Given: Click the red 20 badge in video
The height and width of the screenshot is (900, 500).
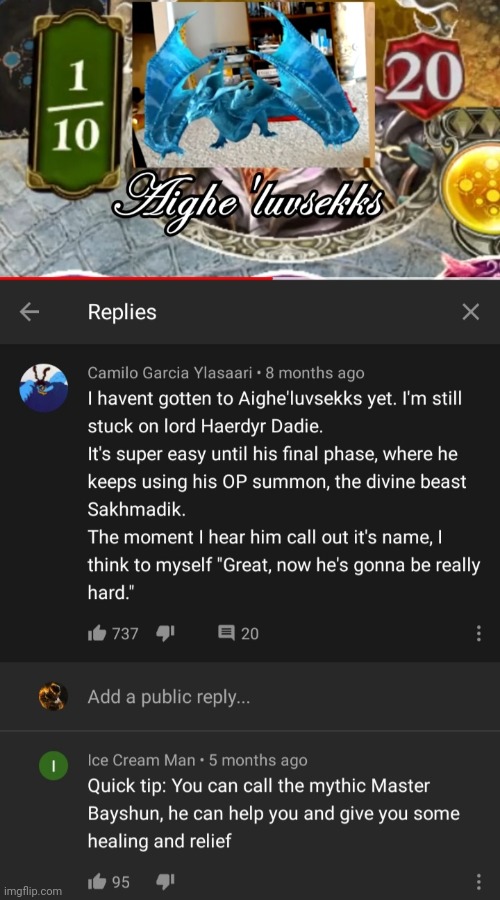Looking at the screenshot, I should pyautogui.click(x=424, y=75).
